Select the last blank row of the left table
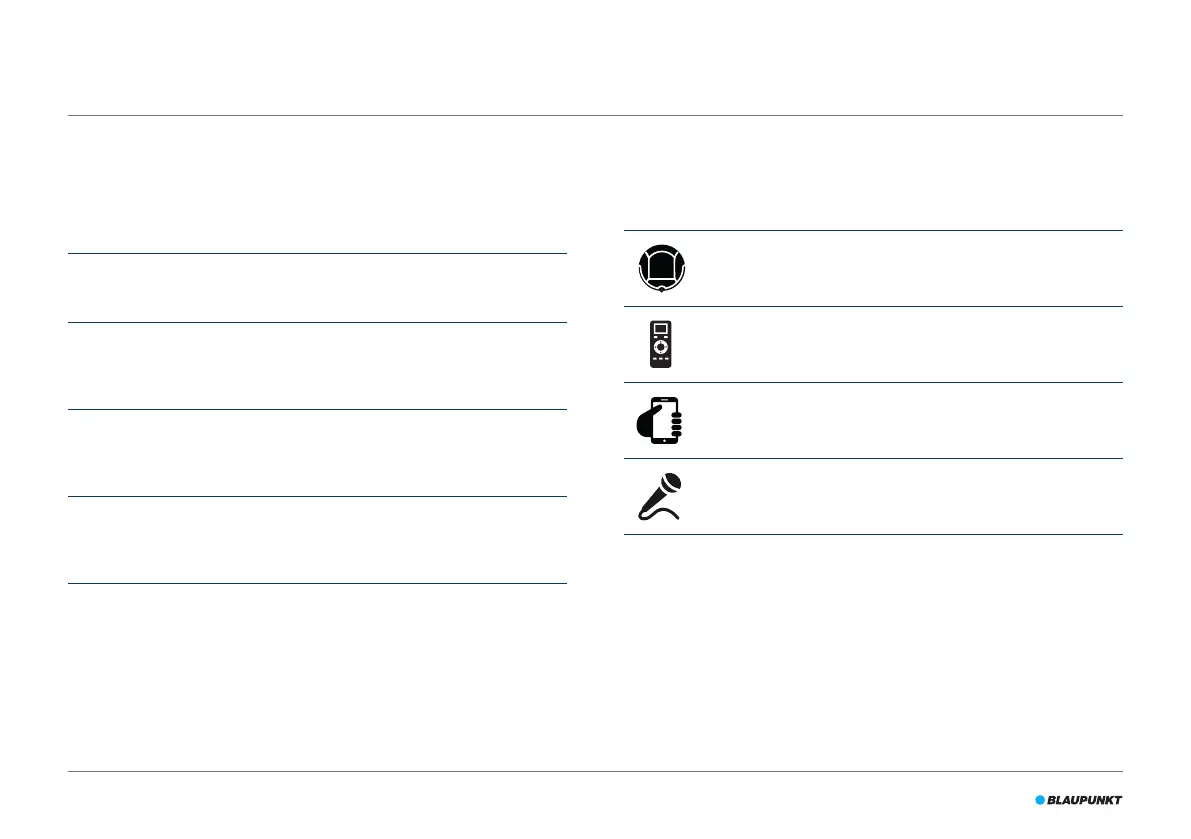Viewport: 1191px width, 839px height. [317, 540]
